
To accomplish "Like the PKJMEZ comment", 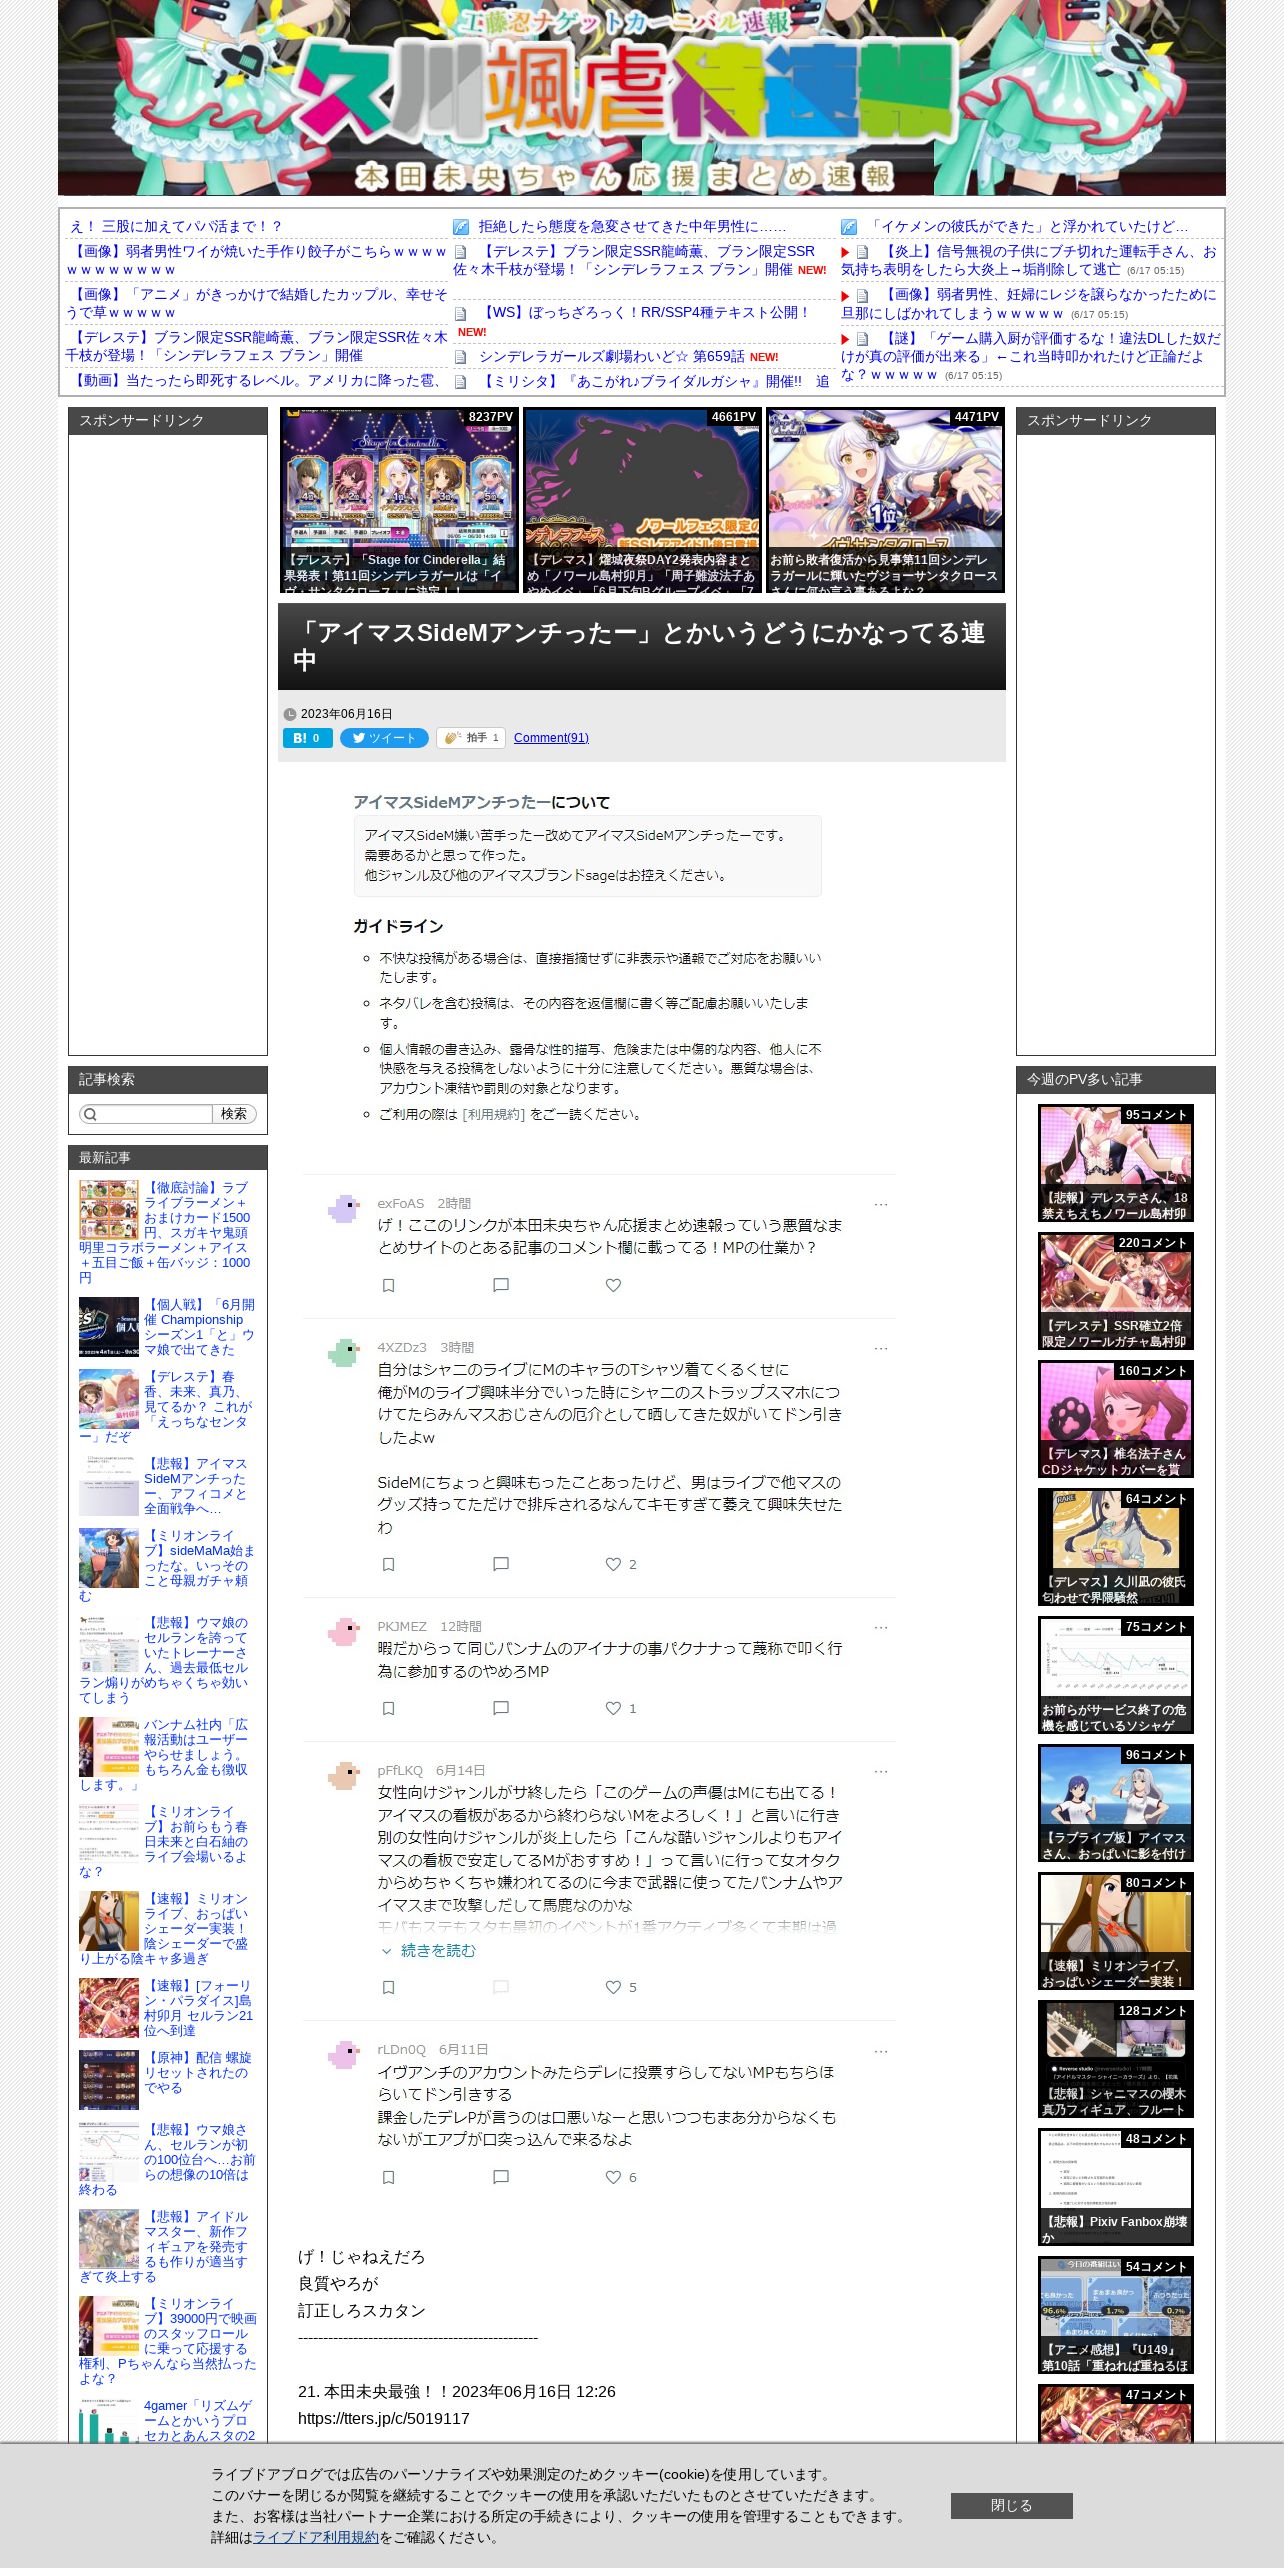I will (613, 1708).
